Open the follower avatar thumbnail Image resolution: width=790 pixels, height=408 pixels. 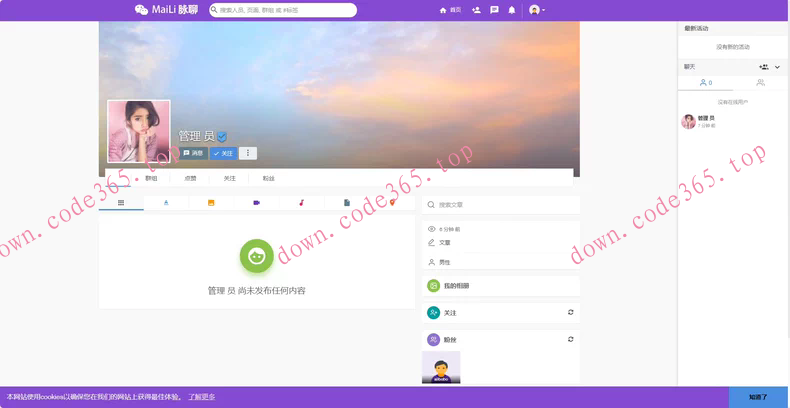[x=441, y=367]
